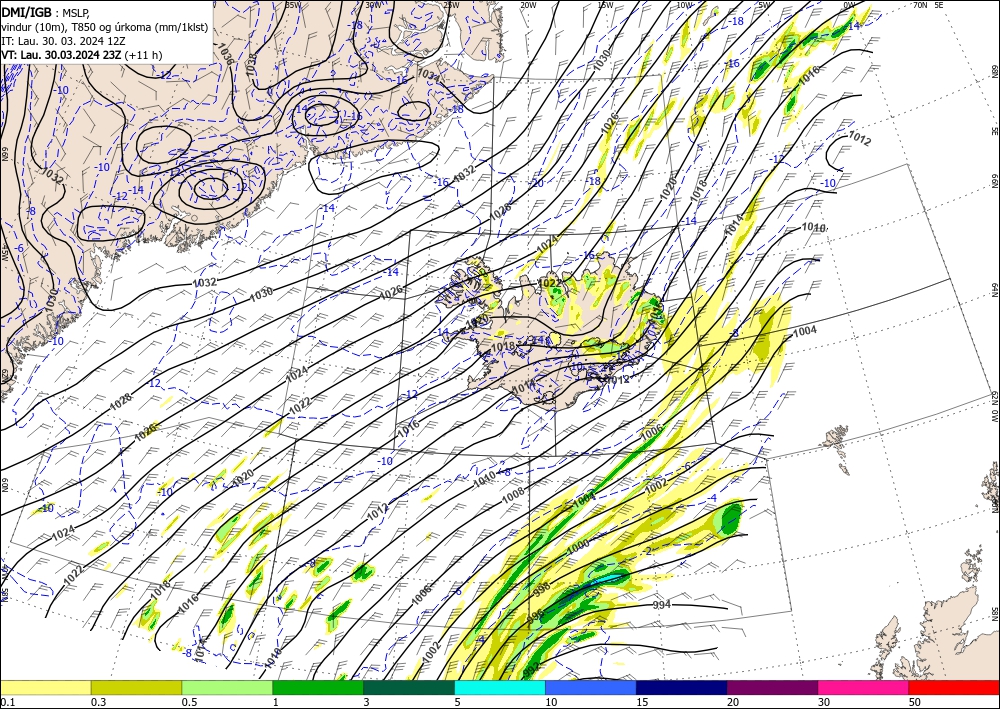Click the '996' isobar label

[x=535, y=616]
